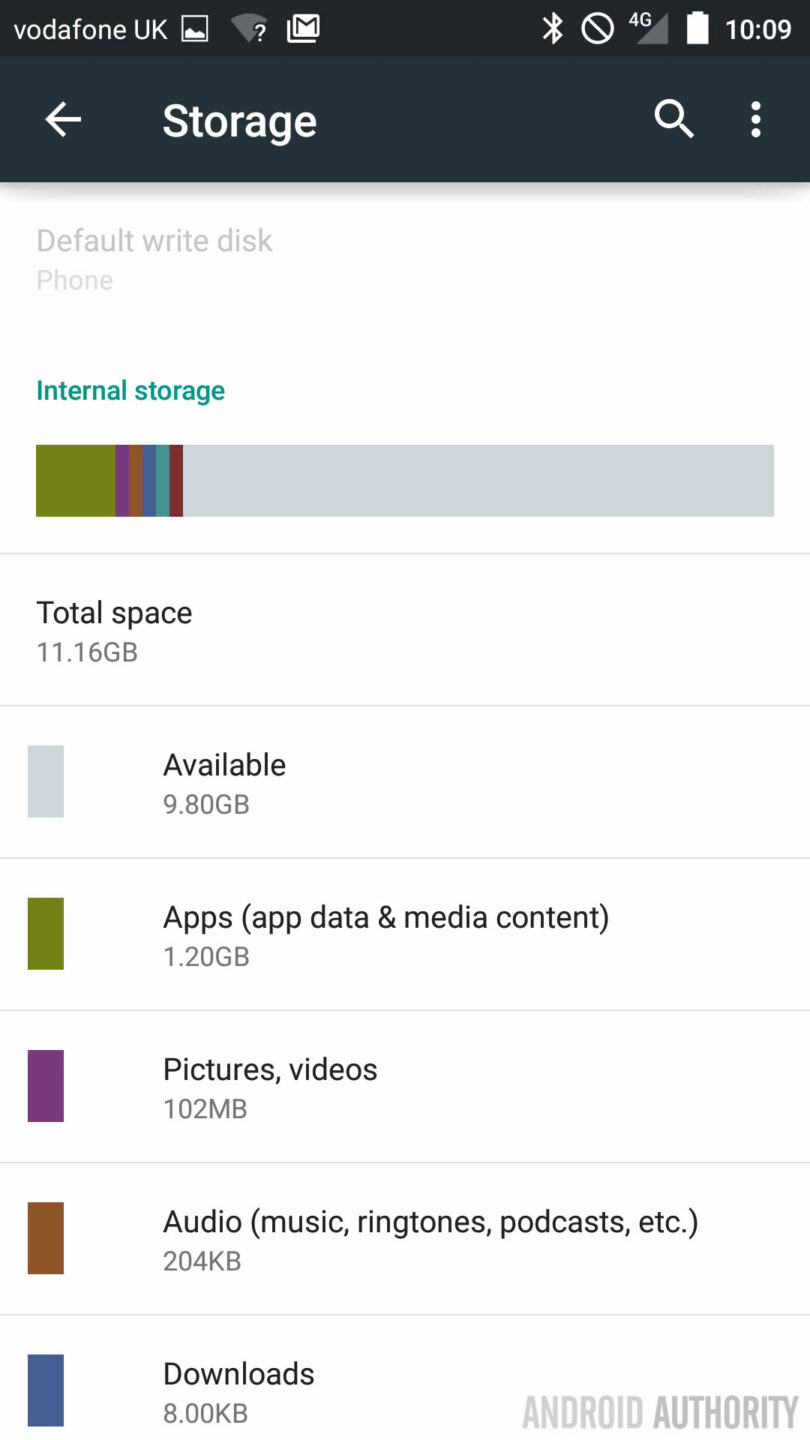Open the Downloads storage item
This screenshot has width=810, height=1440.
[x=405, y=1391]
